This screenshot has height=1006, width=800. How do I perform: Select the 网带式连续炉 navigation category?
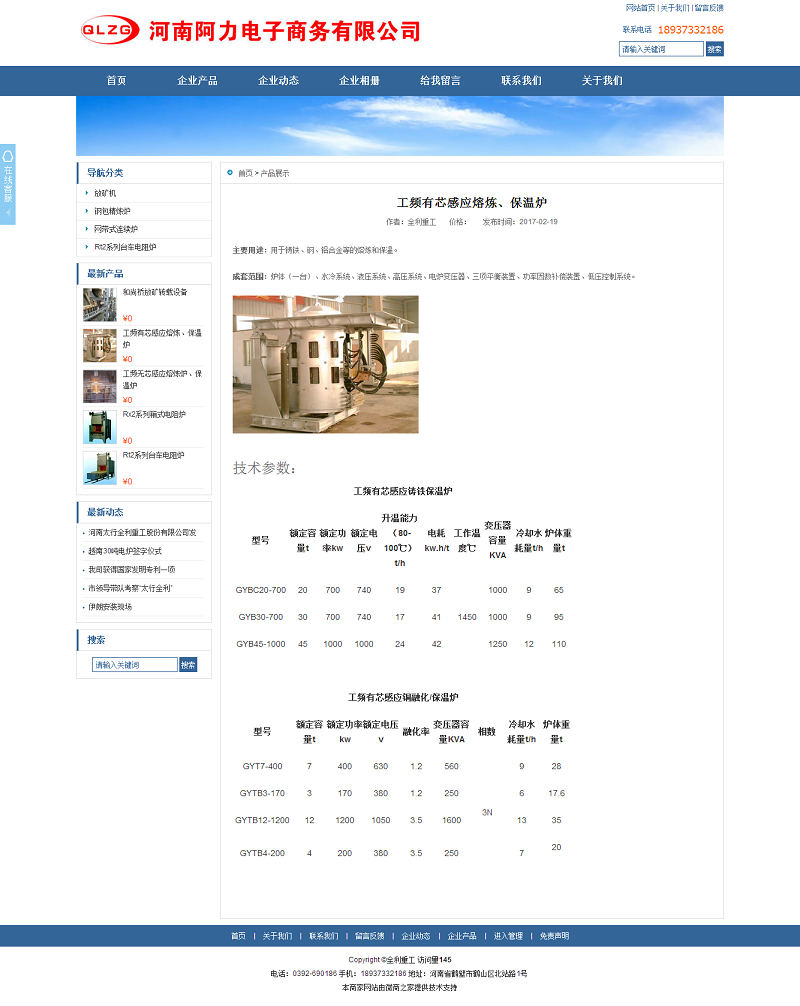[116, 229]
